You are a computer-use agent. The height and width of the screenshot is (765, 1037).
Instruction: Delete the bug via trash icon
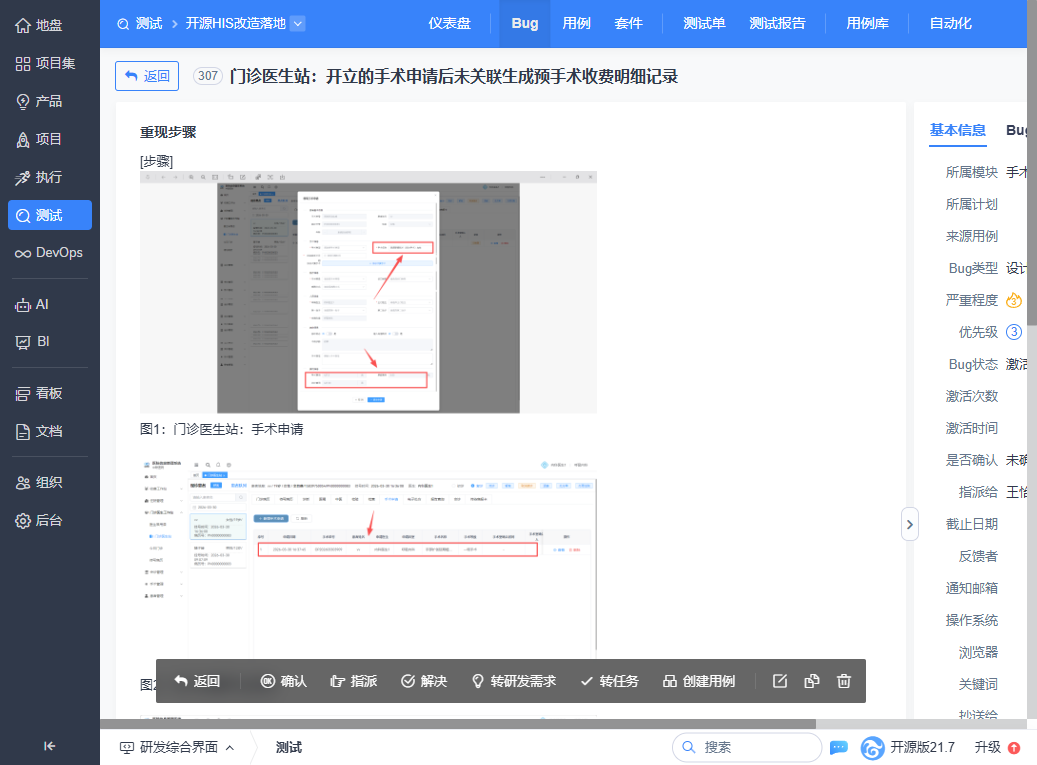[844, 681]
